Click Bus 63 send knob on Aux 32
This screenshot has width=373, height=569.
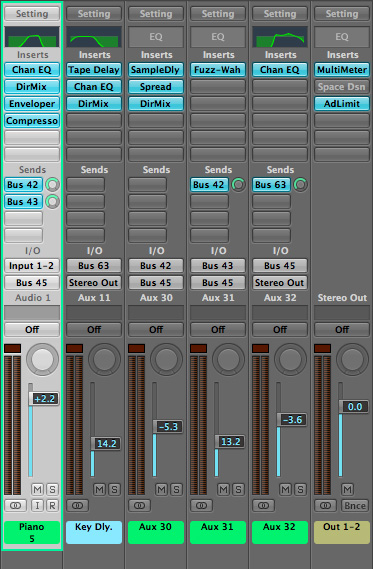[300, 185]
